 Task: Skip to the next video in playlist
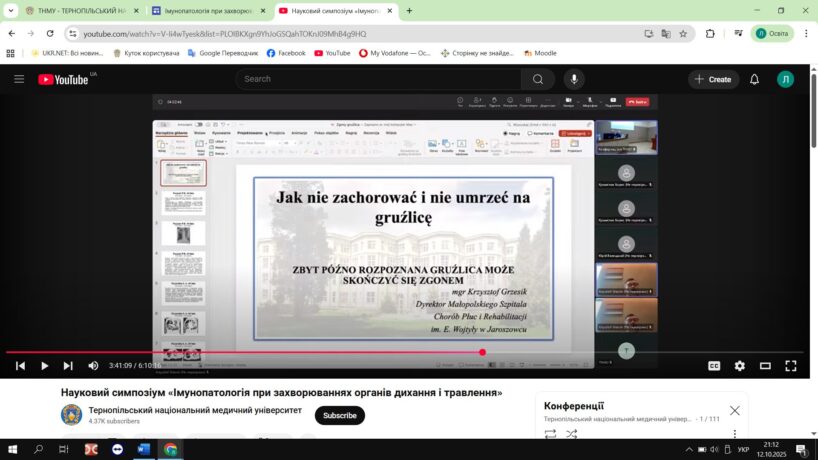coord(68,366)
